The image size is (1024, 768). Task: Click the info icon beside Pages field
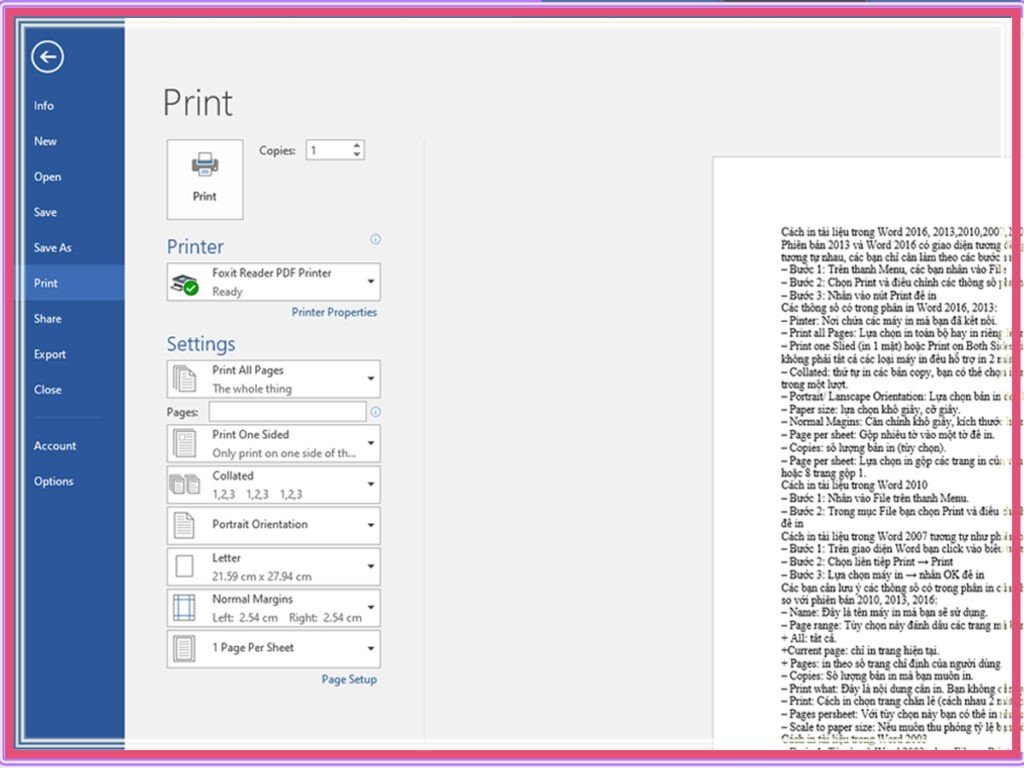375,412
